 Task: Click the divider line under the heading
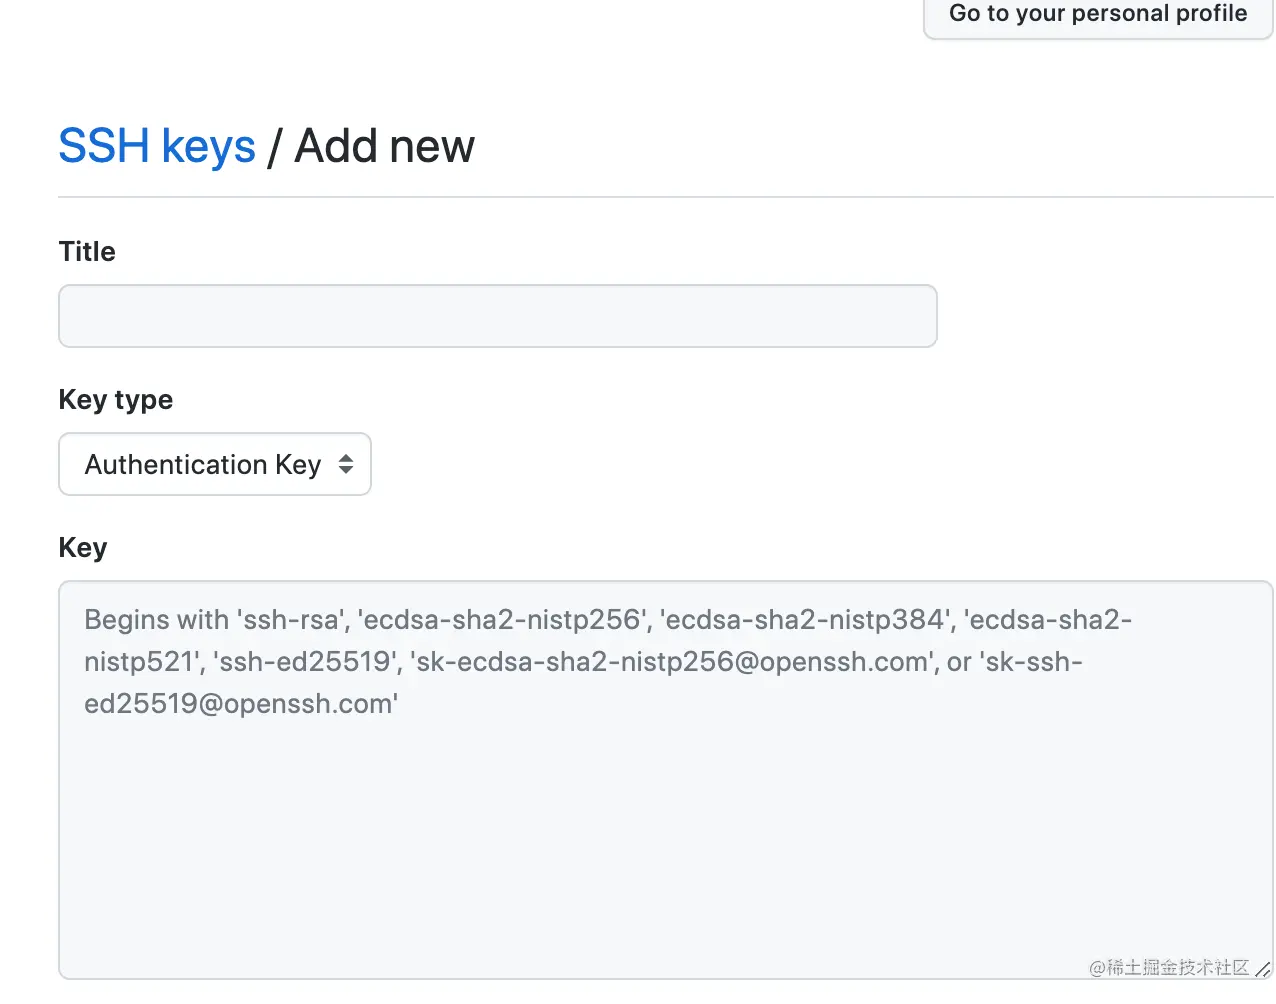[x=665, y=197]
